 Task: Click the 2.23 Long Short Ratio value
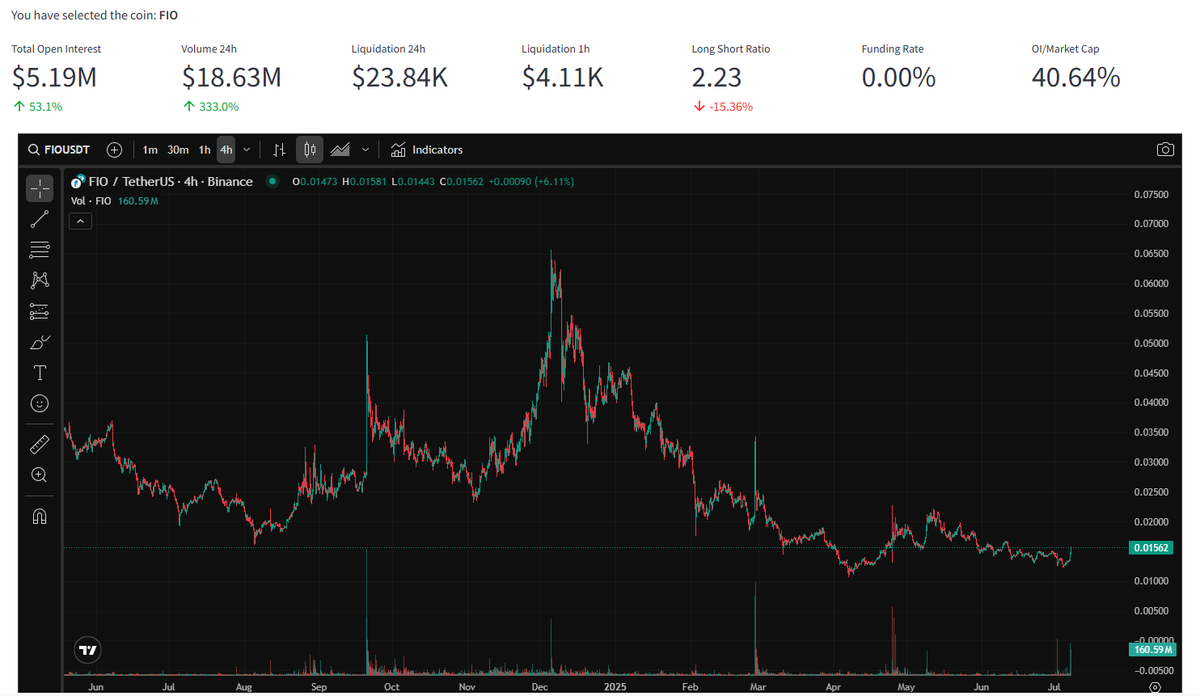coord(716,77)
